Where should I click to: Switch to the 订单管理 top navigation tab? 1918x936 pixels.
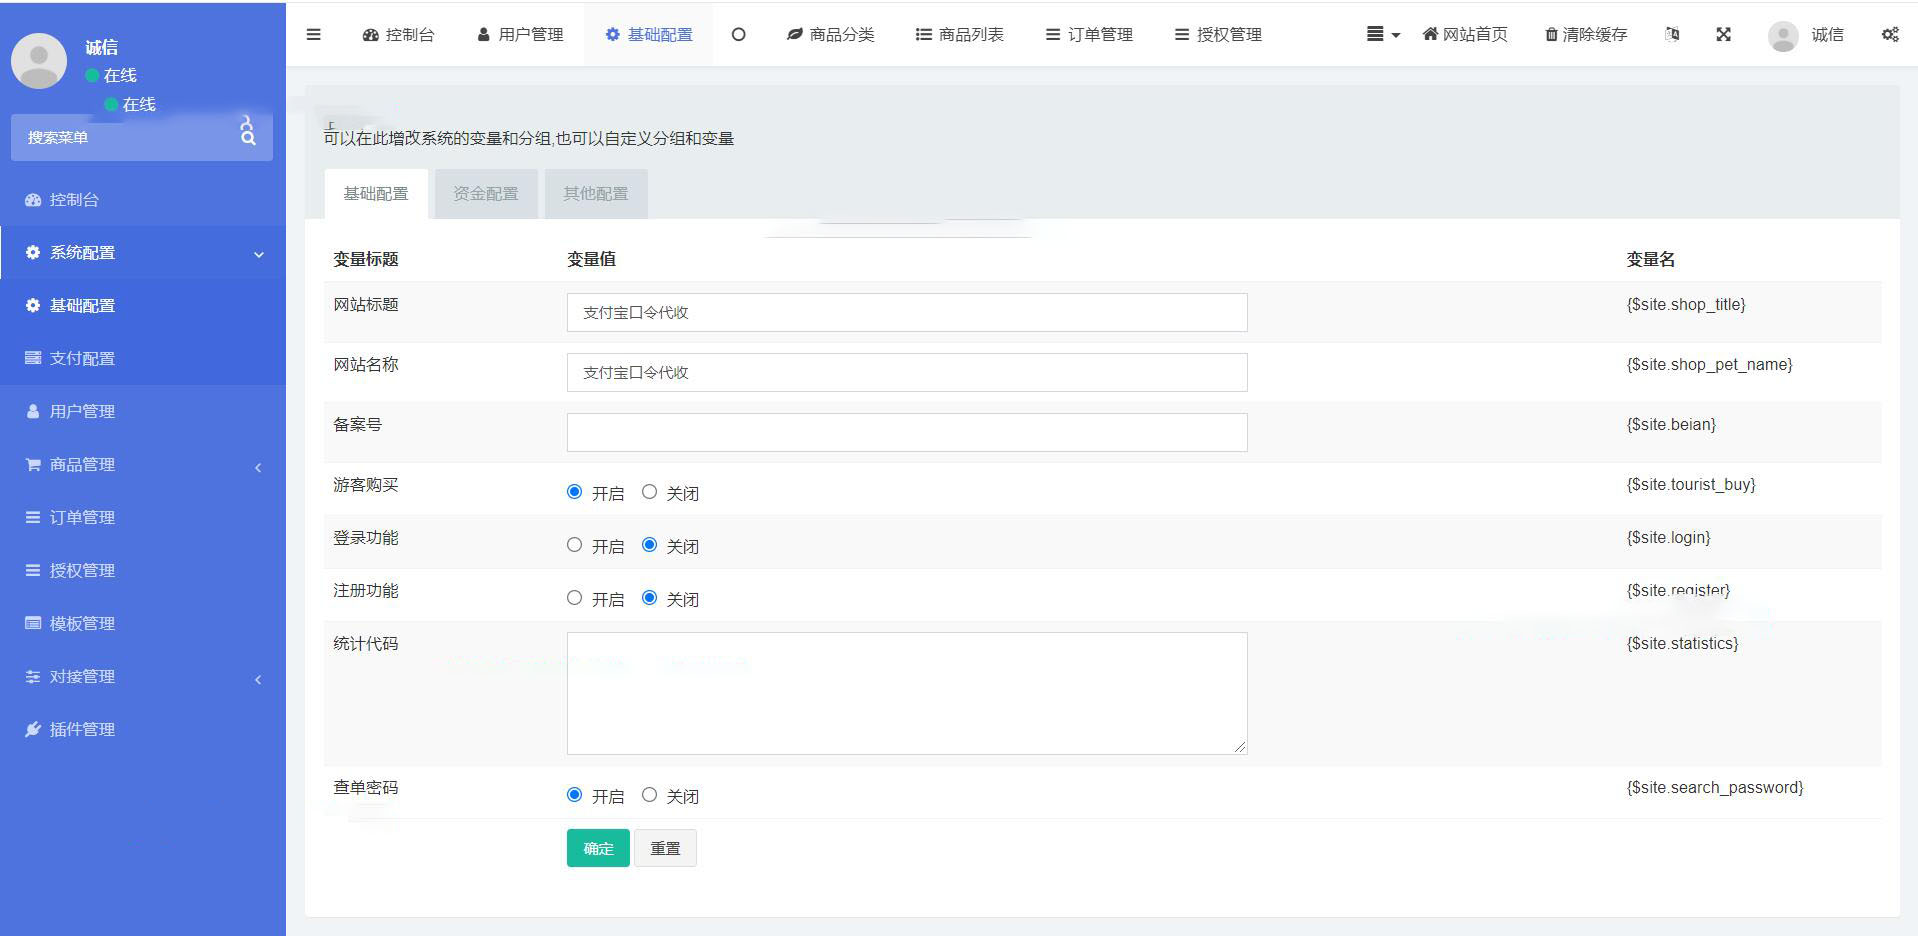[1089, 34]
